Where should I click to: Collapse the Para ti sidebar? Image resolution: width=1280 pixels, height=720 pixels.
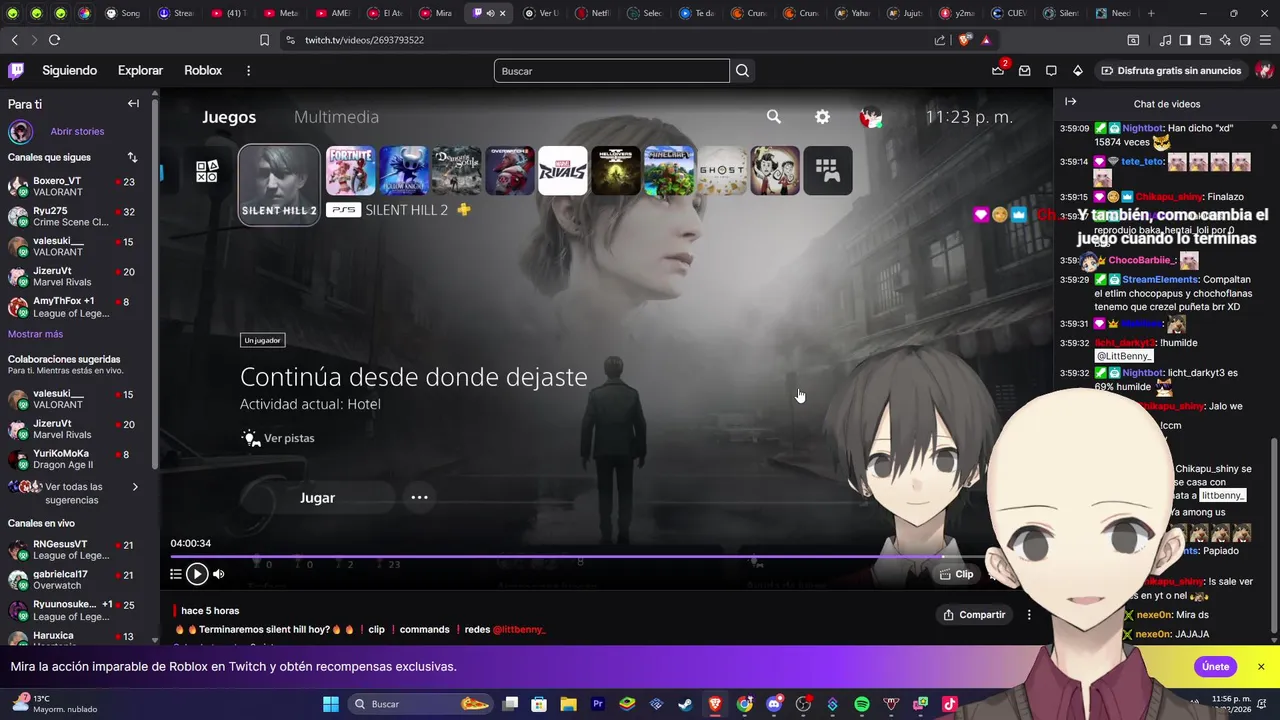[x=133, y=104]
